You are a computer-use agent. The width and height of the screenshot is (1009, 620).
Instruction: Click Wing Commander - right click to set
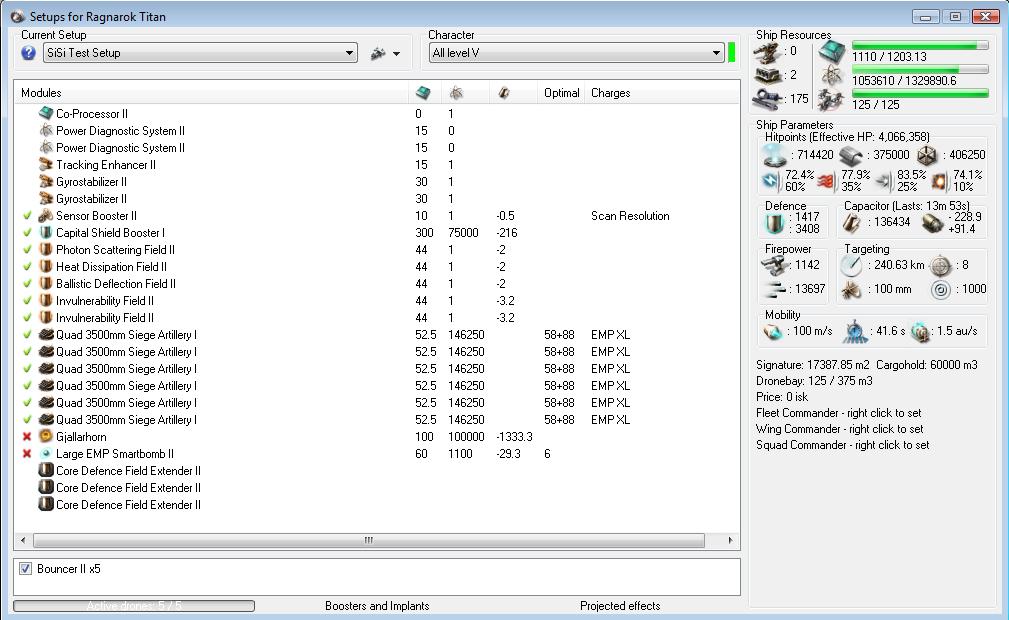pyautogui.click(x=840, y=429)
